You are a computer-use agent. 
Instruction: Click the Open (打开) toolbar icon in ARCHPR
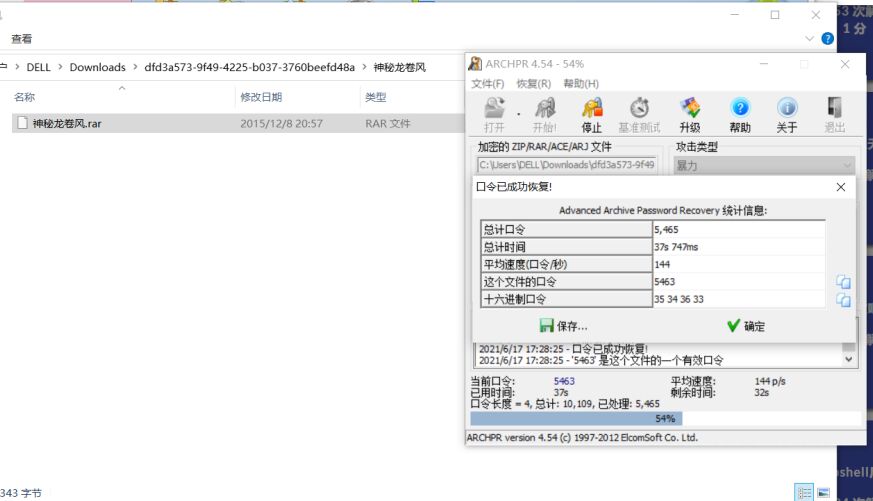[x=494, y=115]
